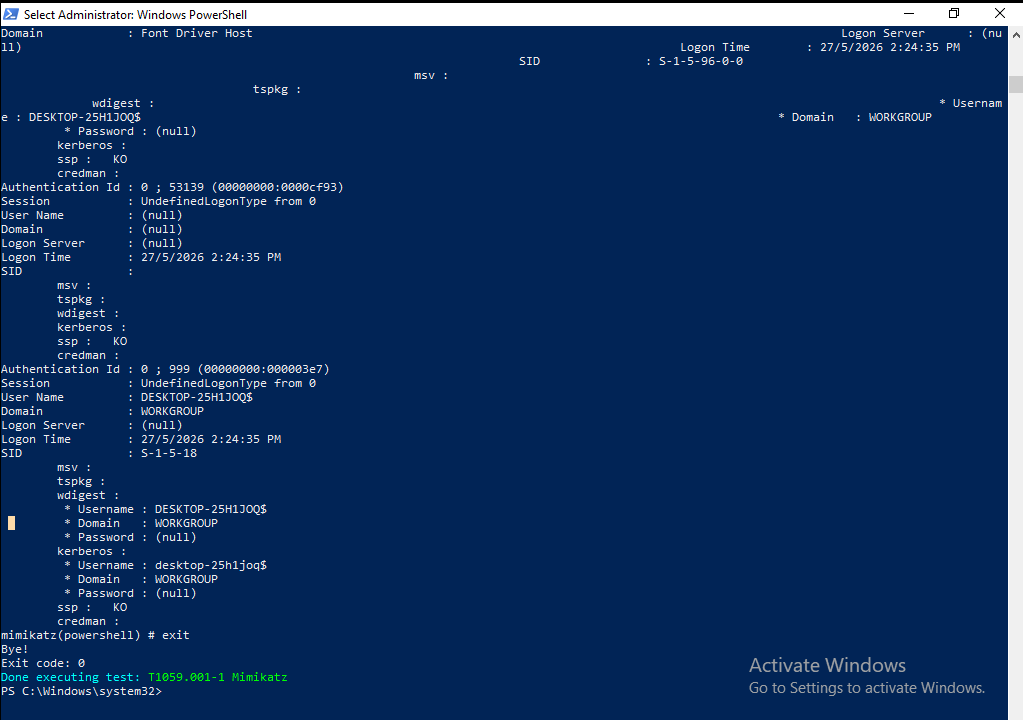Click the selection cursor block beside the wdigest Domain line
The height and width of the screenshot is (720, 1023).
[x=11, y=523]
